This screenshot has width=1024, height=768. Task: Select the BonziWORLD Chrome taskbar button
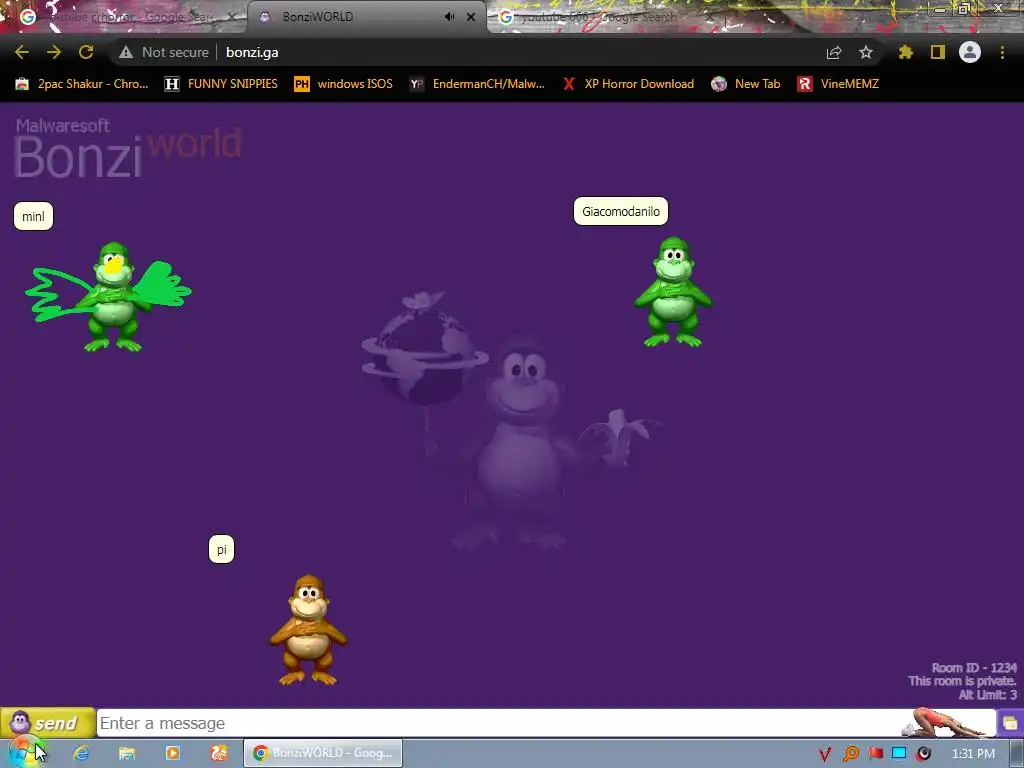click(x=323, y=753)
